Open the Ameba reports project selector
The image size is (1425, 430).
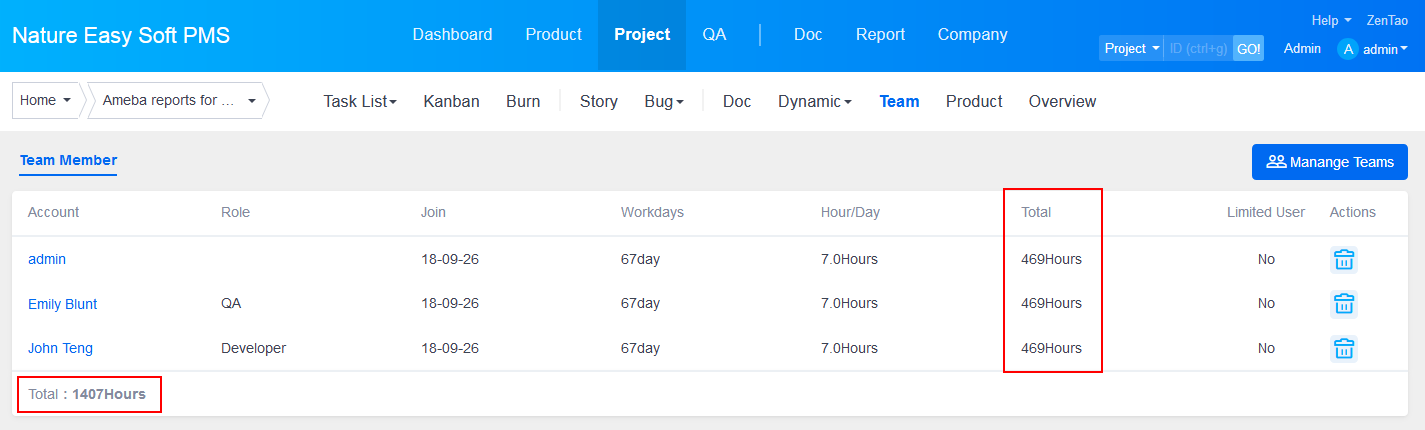[x=179, y=101]
